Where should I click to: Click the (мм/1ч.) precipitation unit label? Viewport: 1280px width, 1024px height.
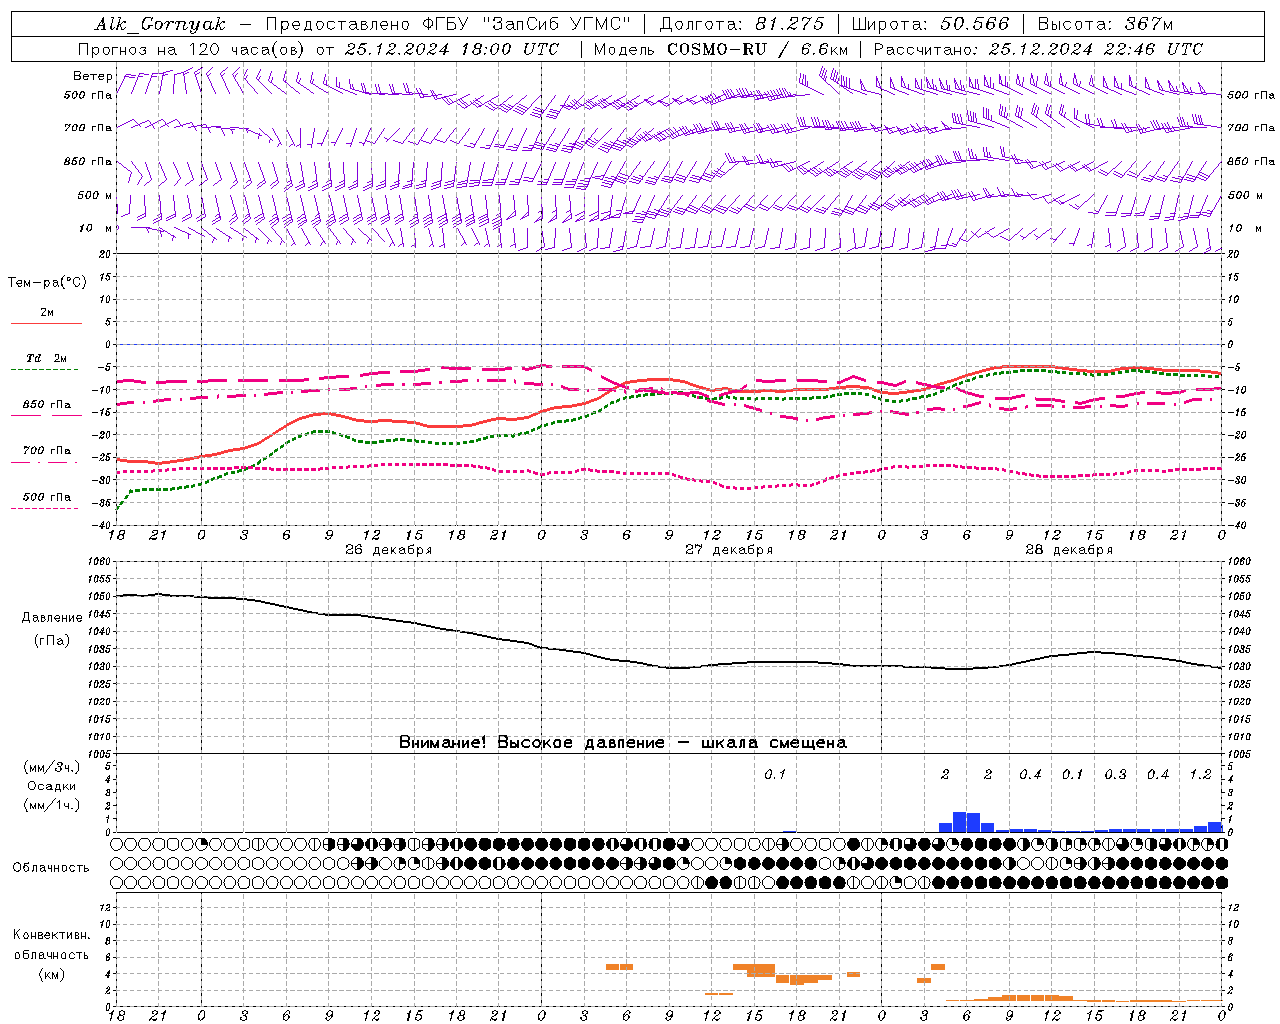(x=52, y=805)
